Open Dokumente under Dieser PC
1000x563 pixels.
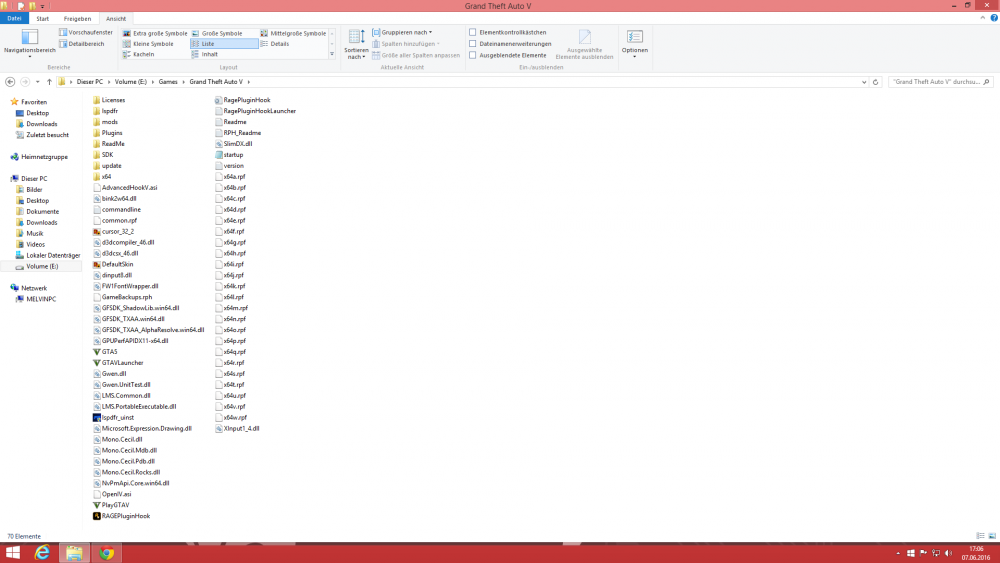[42, 212]
